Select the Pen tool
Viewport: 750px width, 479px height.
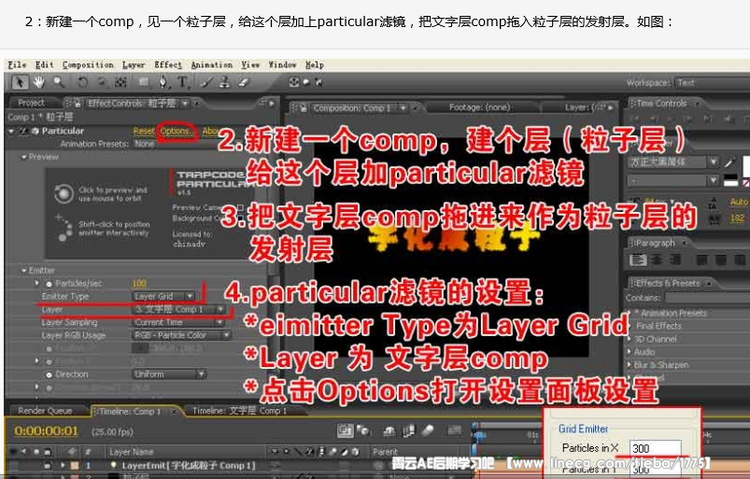[163, 82]
